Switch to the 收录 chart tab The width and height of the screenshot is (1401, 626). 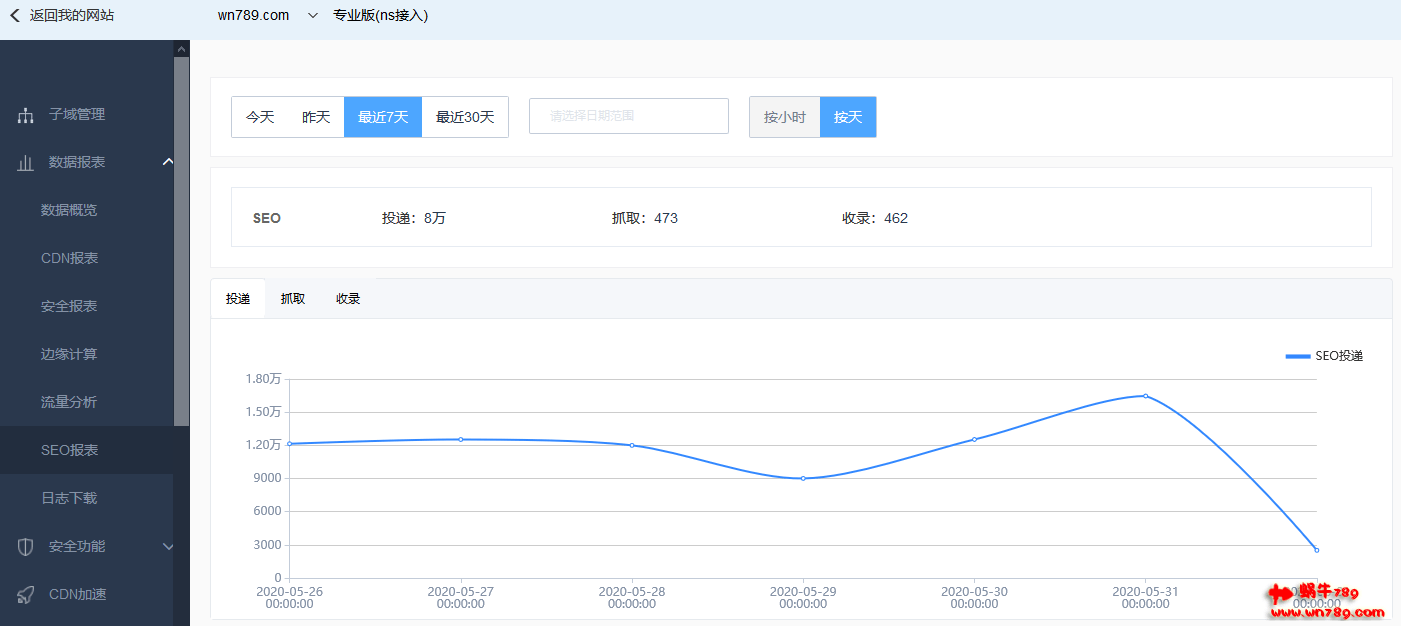click(x=348, y=299)
